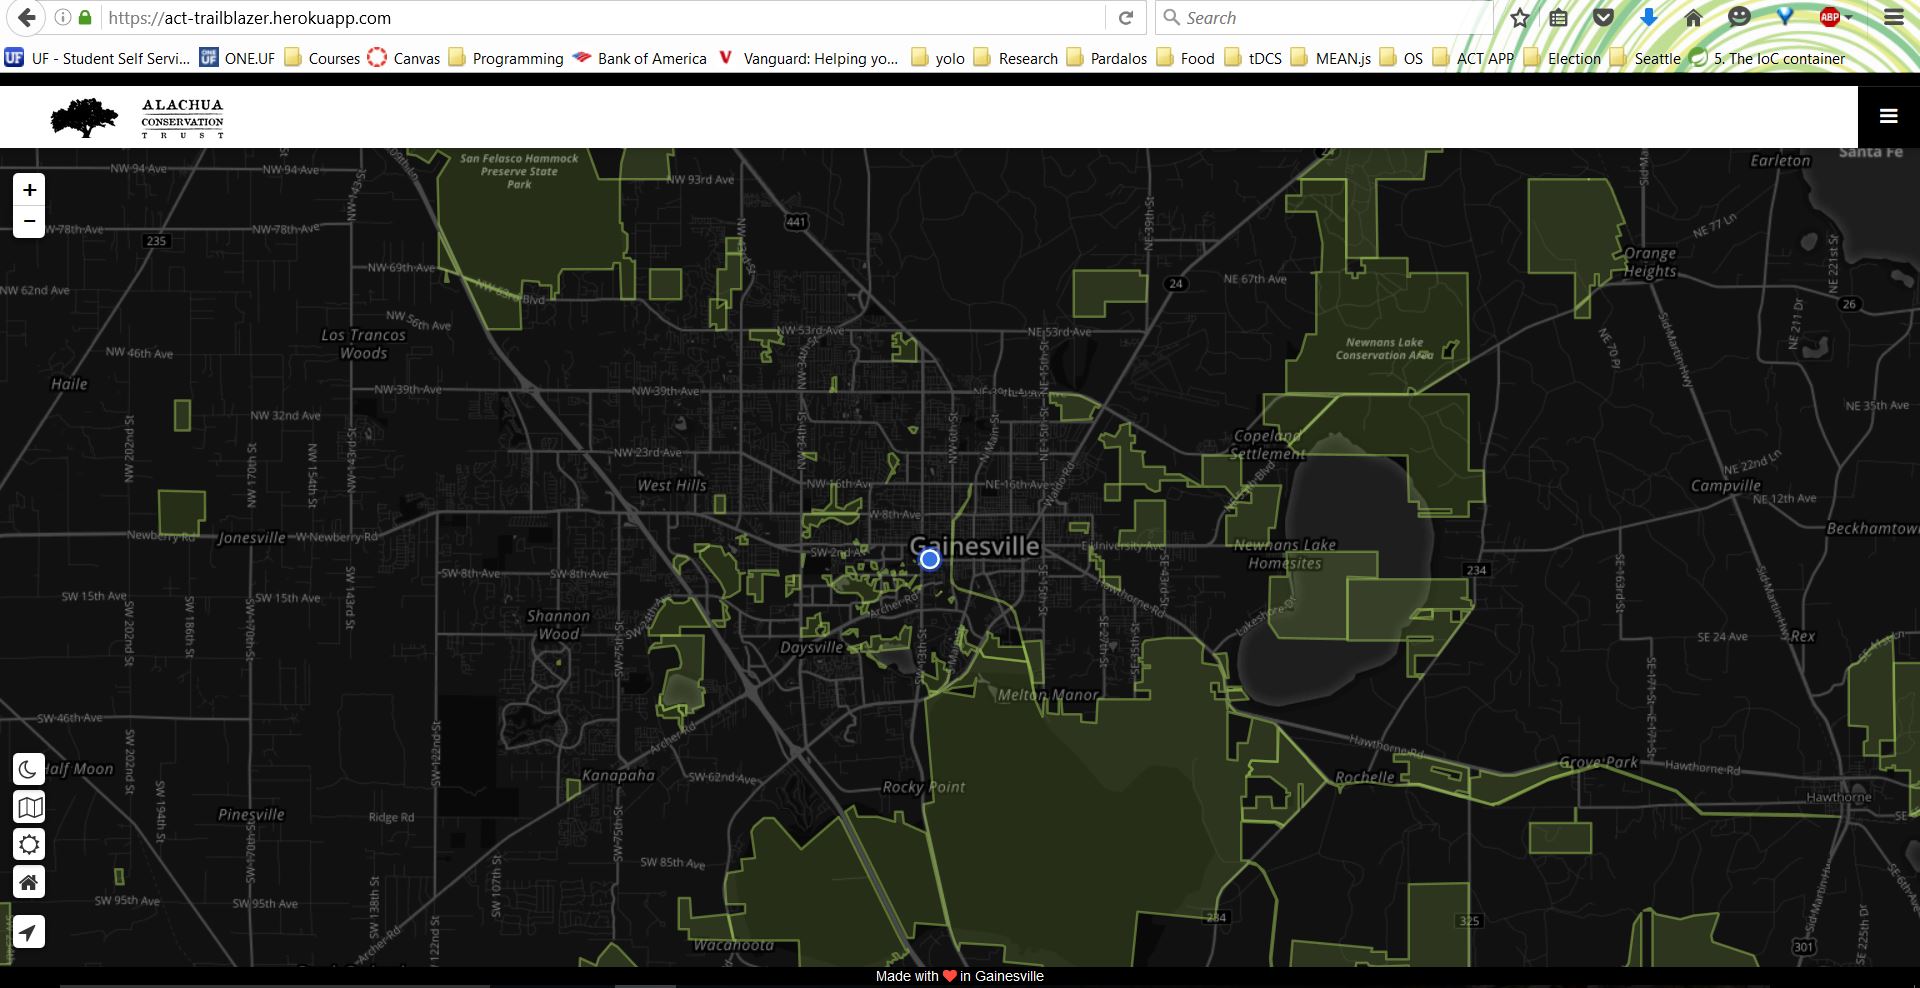
Task: Locate me with the navigation arrow button
Action: point(29,932)
